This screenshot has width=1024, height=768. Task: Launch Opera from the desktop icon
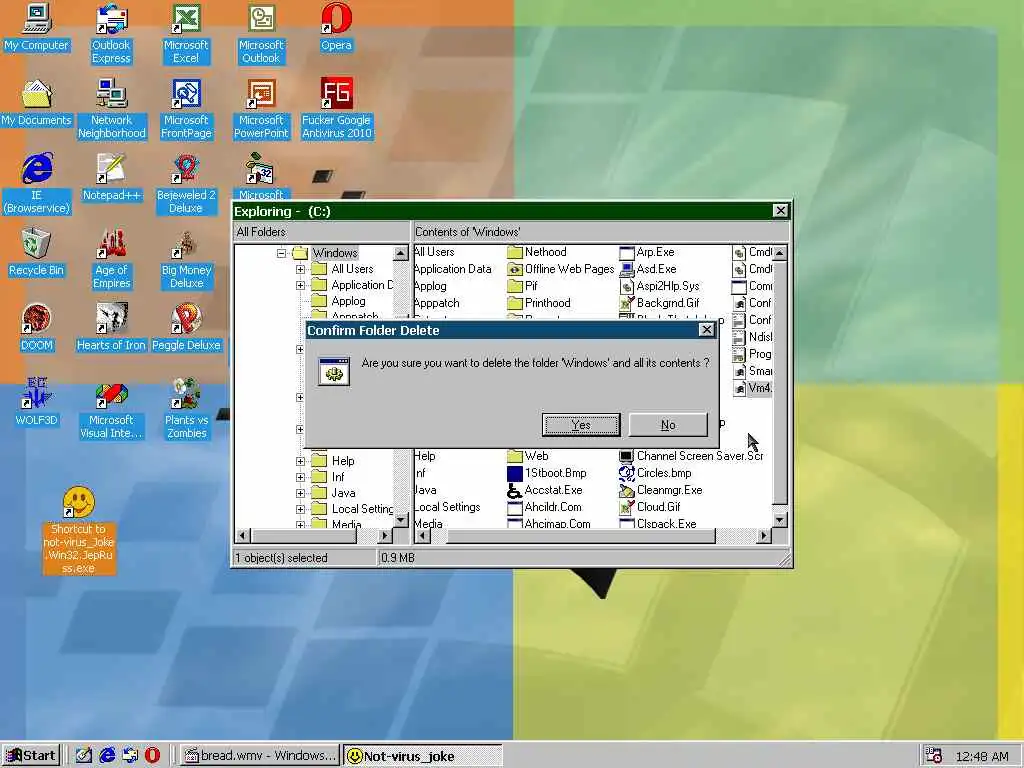click(336, 27)
